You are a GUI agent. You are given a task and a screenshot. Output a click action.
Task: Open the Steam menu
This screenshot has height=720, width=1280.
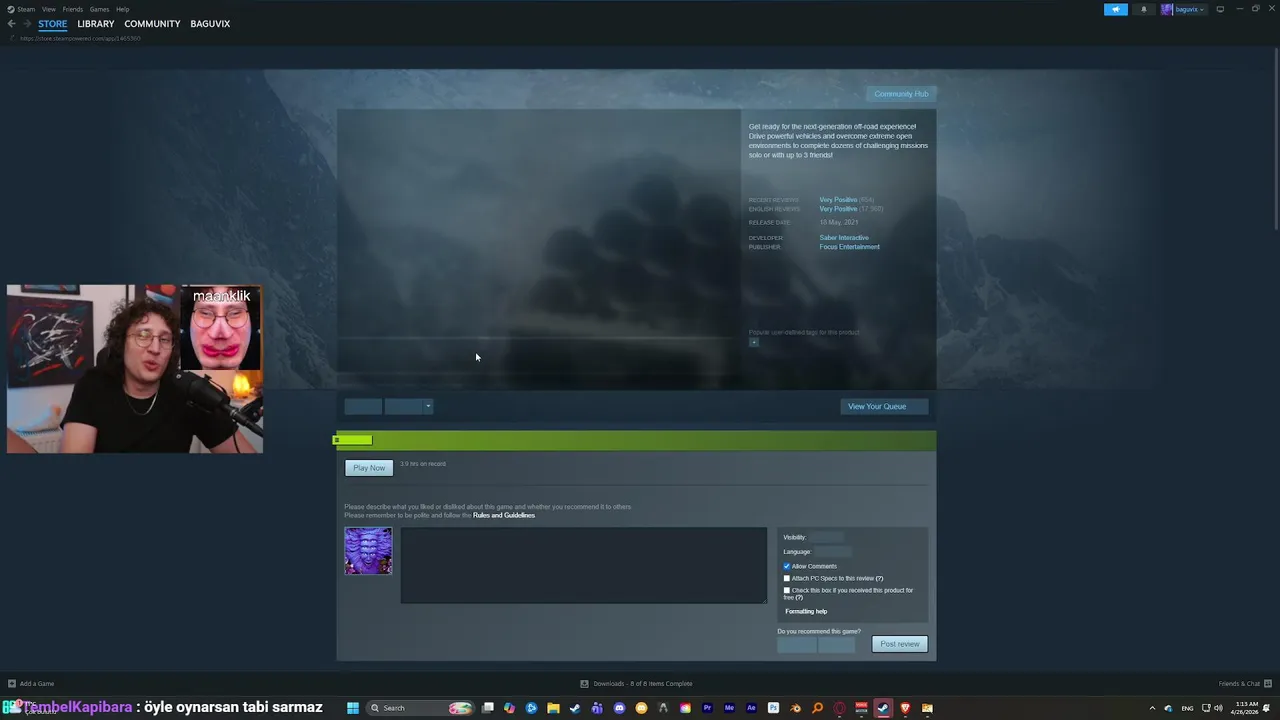click(22, 9)
